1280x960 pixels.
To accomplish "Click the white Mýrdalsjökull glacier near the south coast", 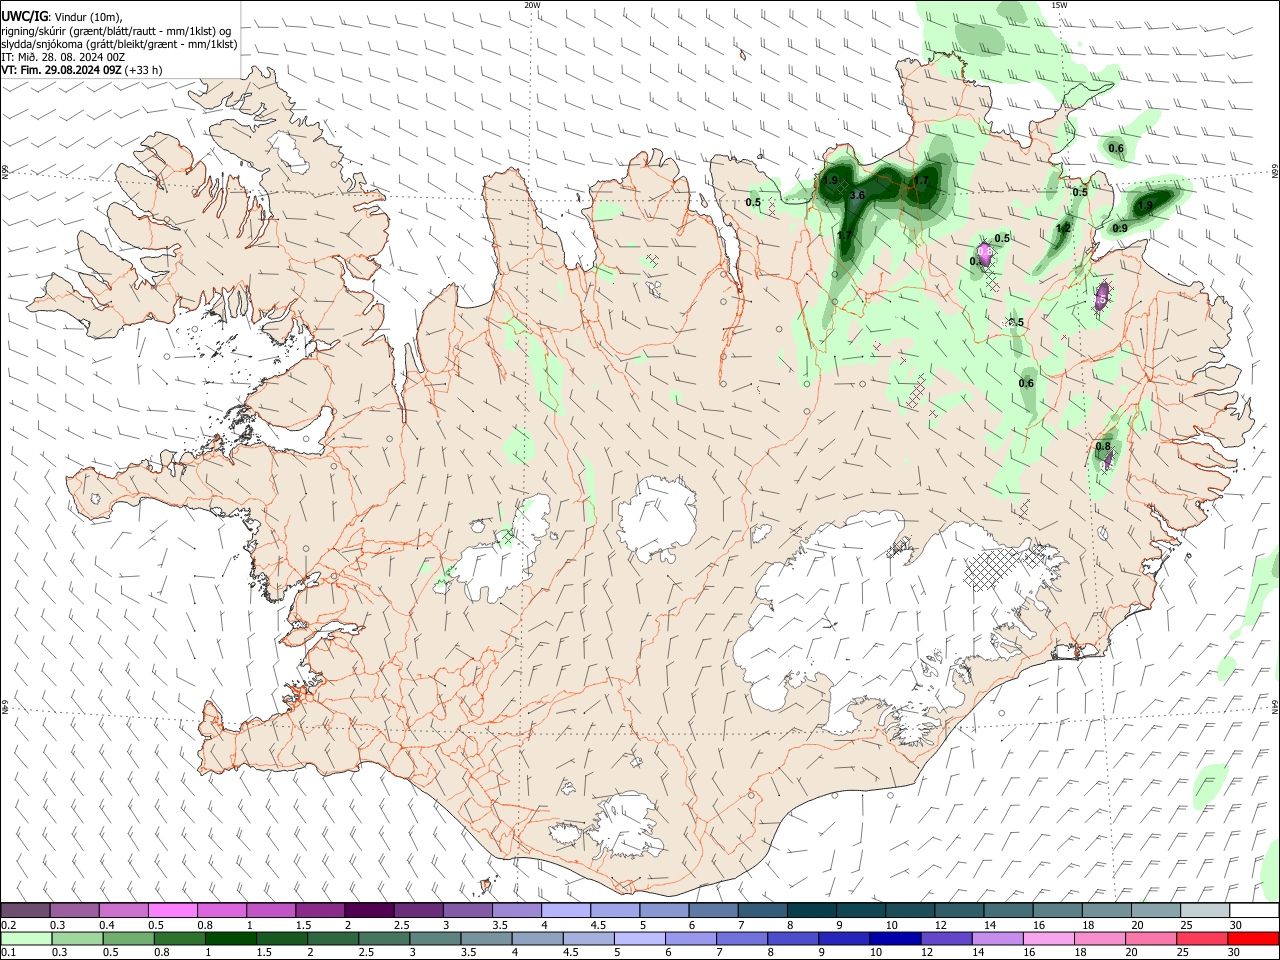I will click(626, 826).
